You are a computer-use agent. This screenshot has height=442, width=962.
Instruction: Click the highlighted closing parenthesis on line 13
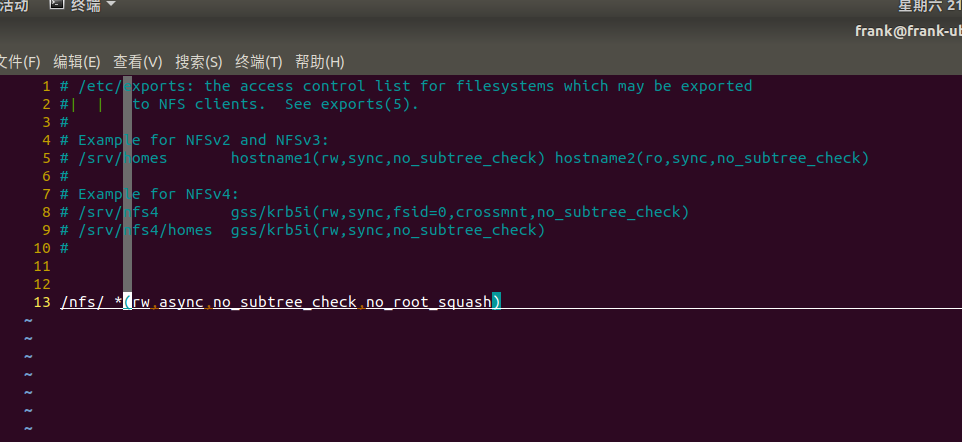pyautogui.click(x=496, y=302)
